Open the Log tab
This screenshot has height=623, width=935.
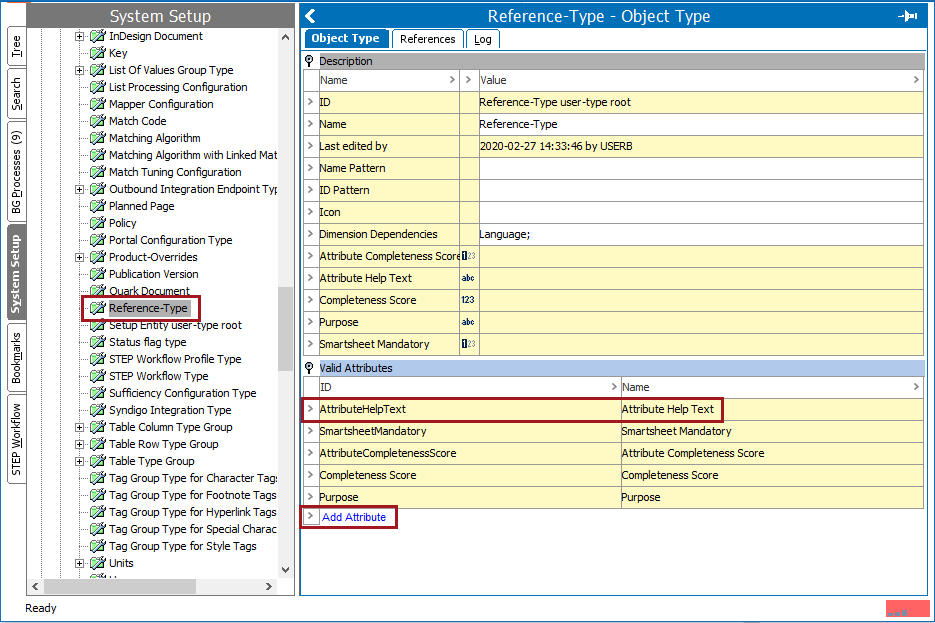pos(483,39)
